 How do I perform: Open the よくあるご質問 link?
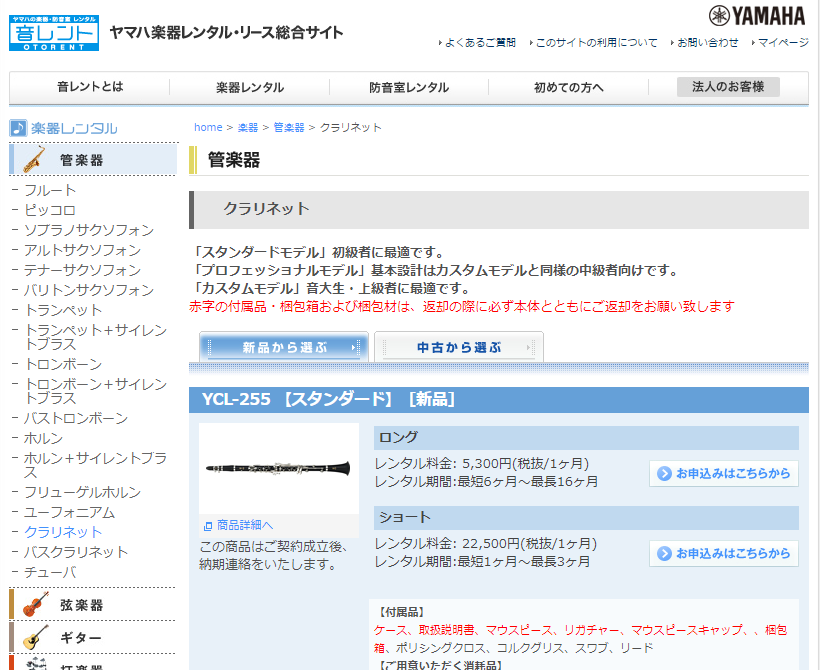[x=480, y=42]
